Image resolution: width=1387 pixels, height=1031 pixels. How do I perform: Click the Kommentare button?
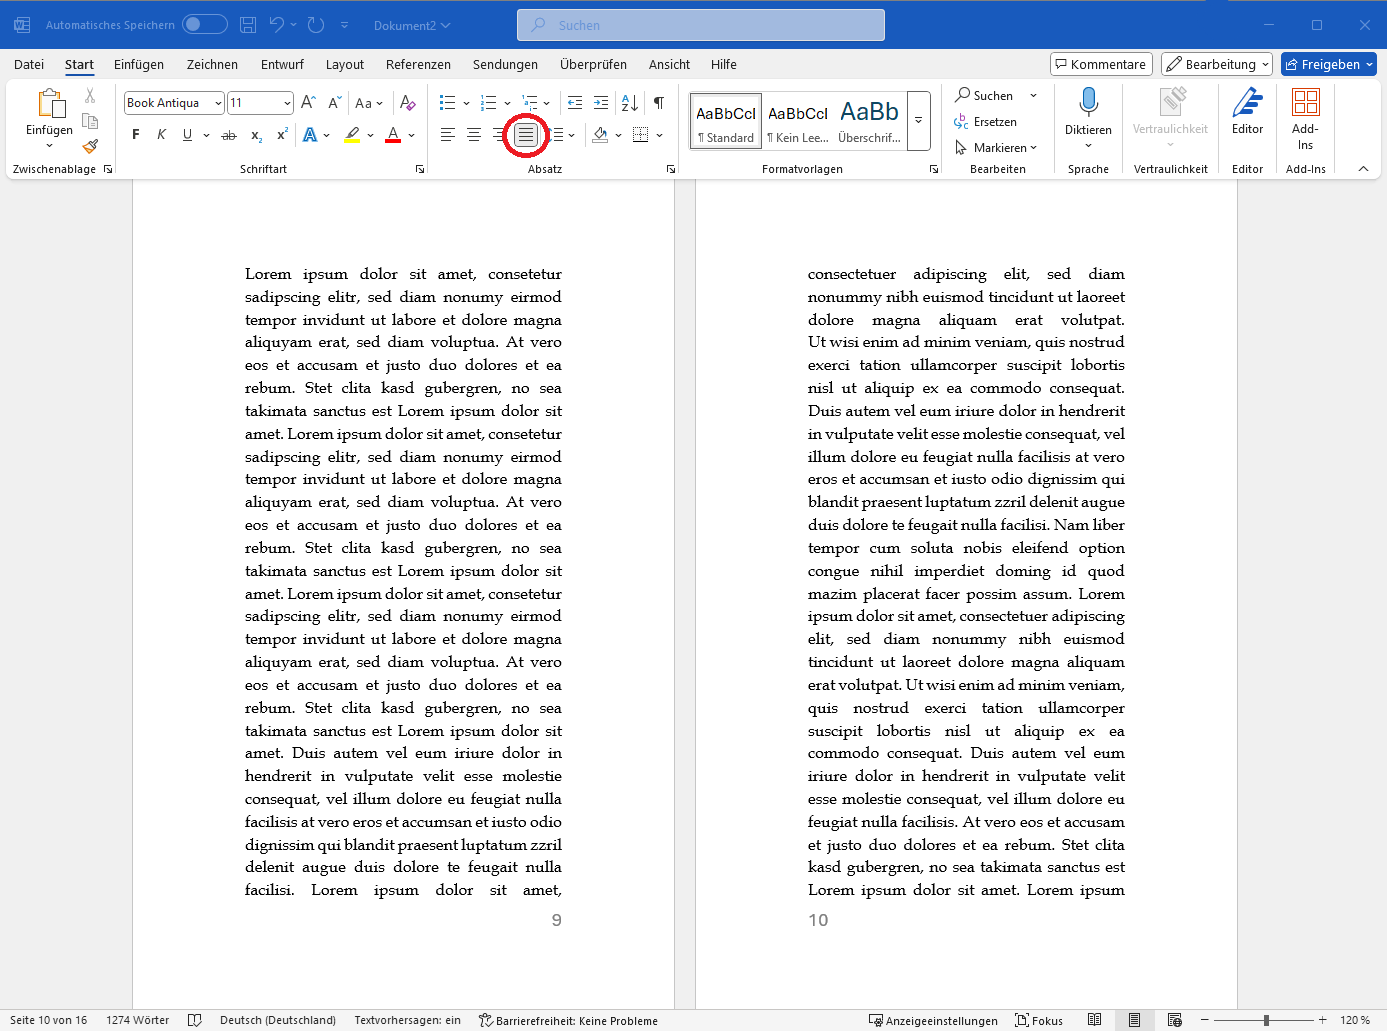pos(1101,64)
